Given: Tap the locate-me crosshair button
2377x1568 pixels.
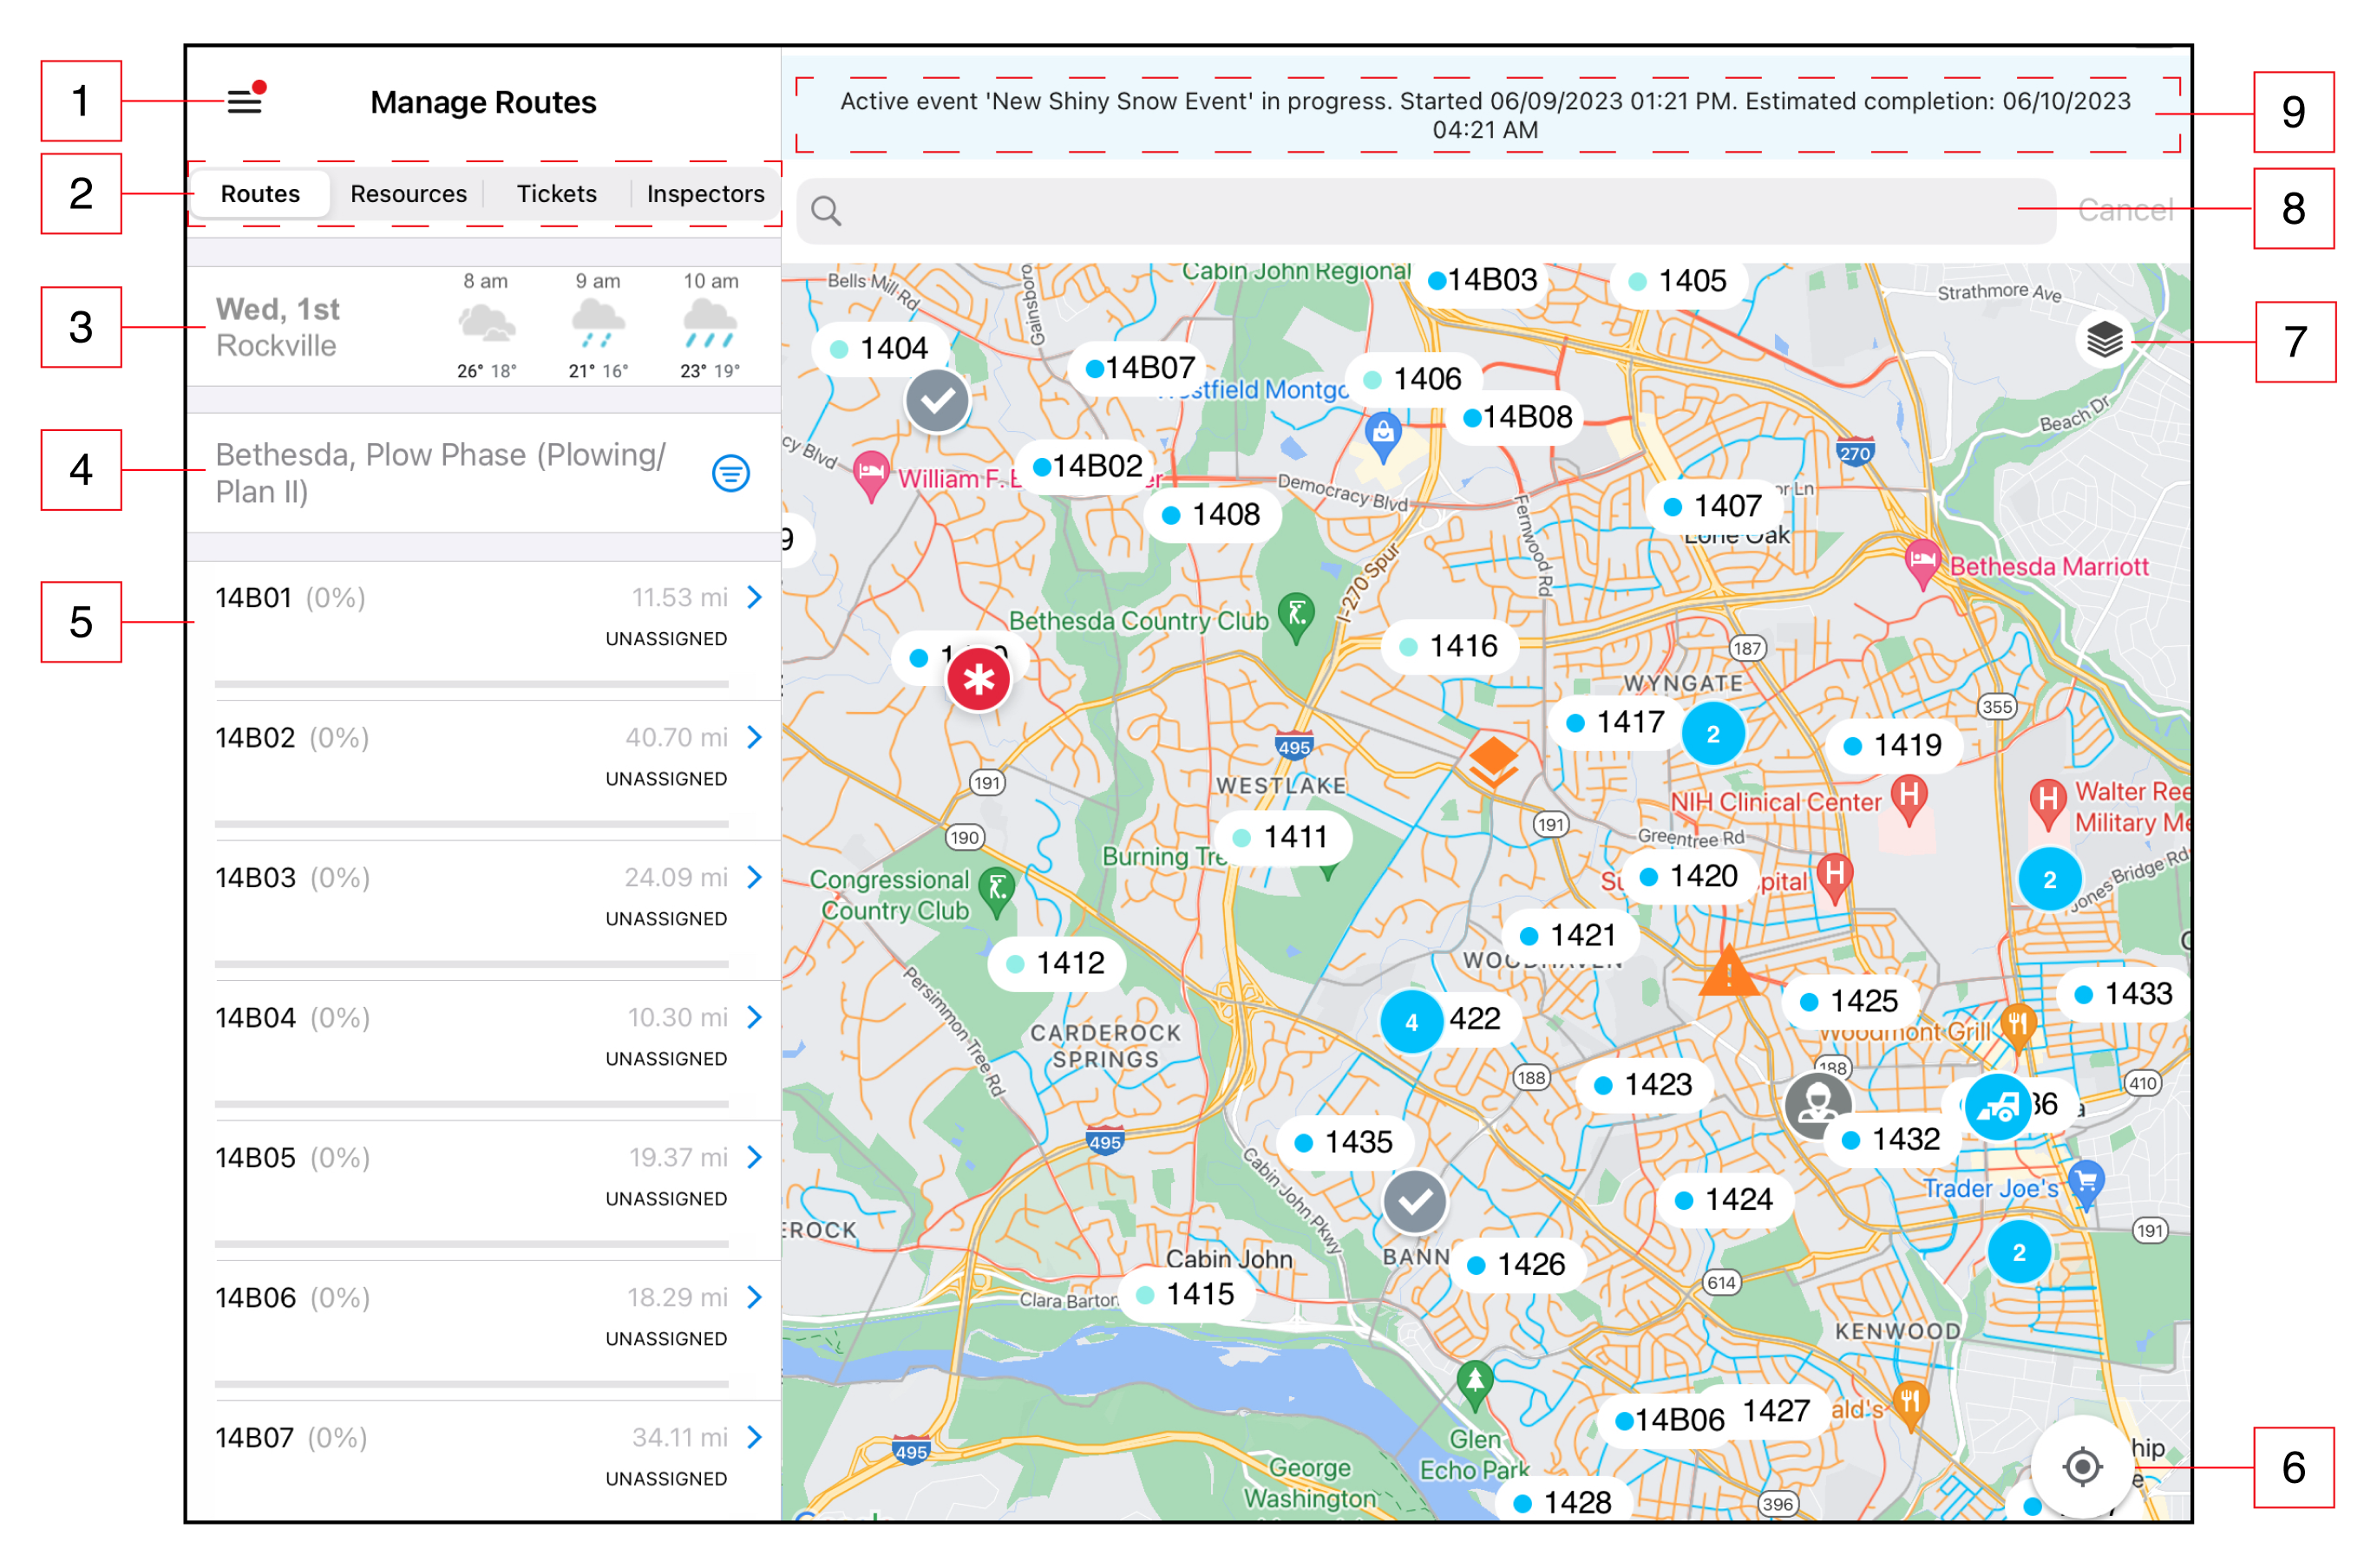Looking at the screenshot, I should click(2081, 1466).
